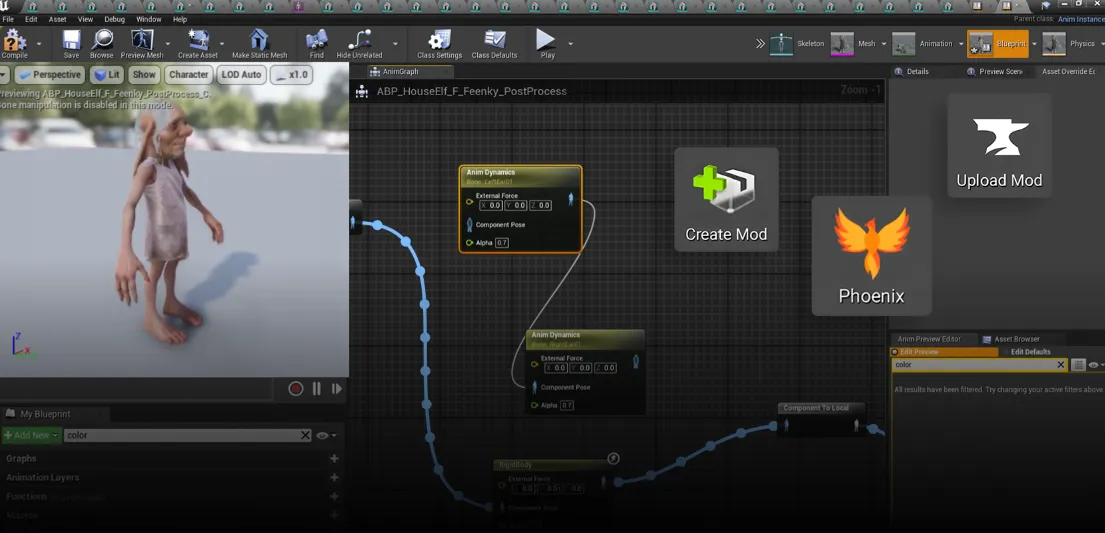
Task: Select the Blueprint mode button
Action: pos(998,44)
